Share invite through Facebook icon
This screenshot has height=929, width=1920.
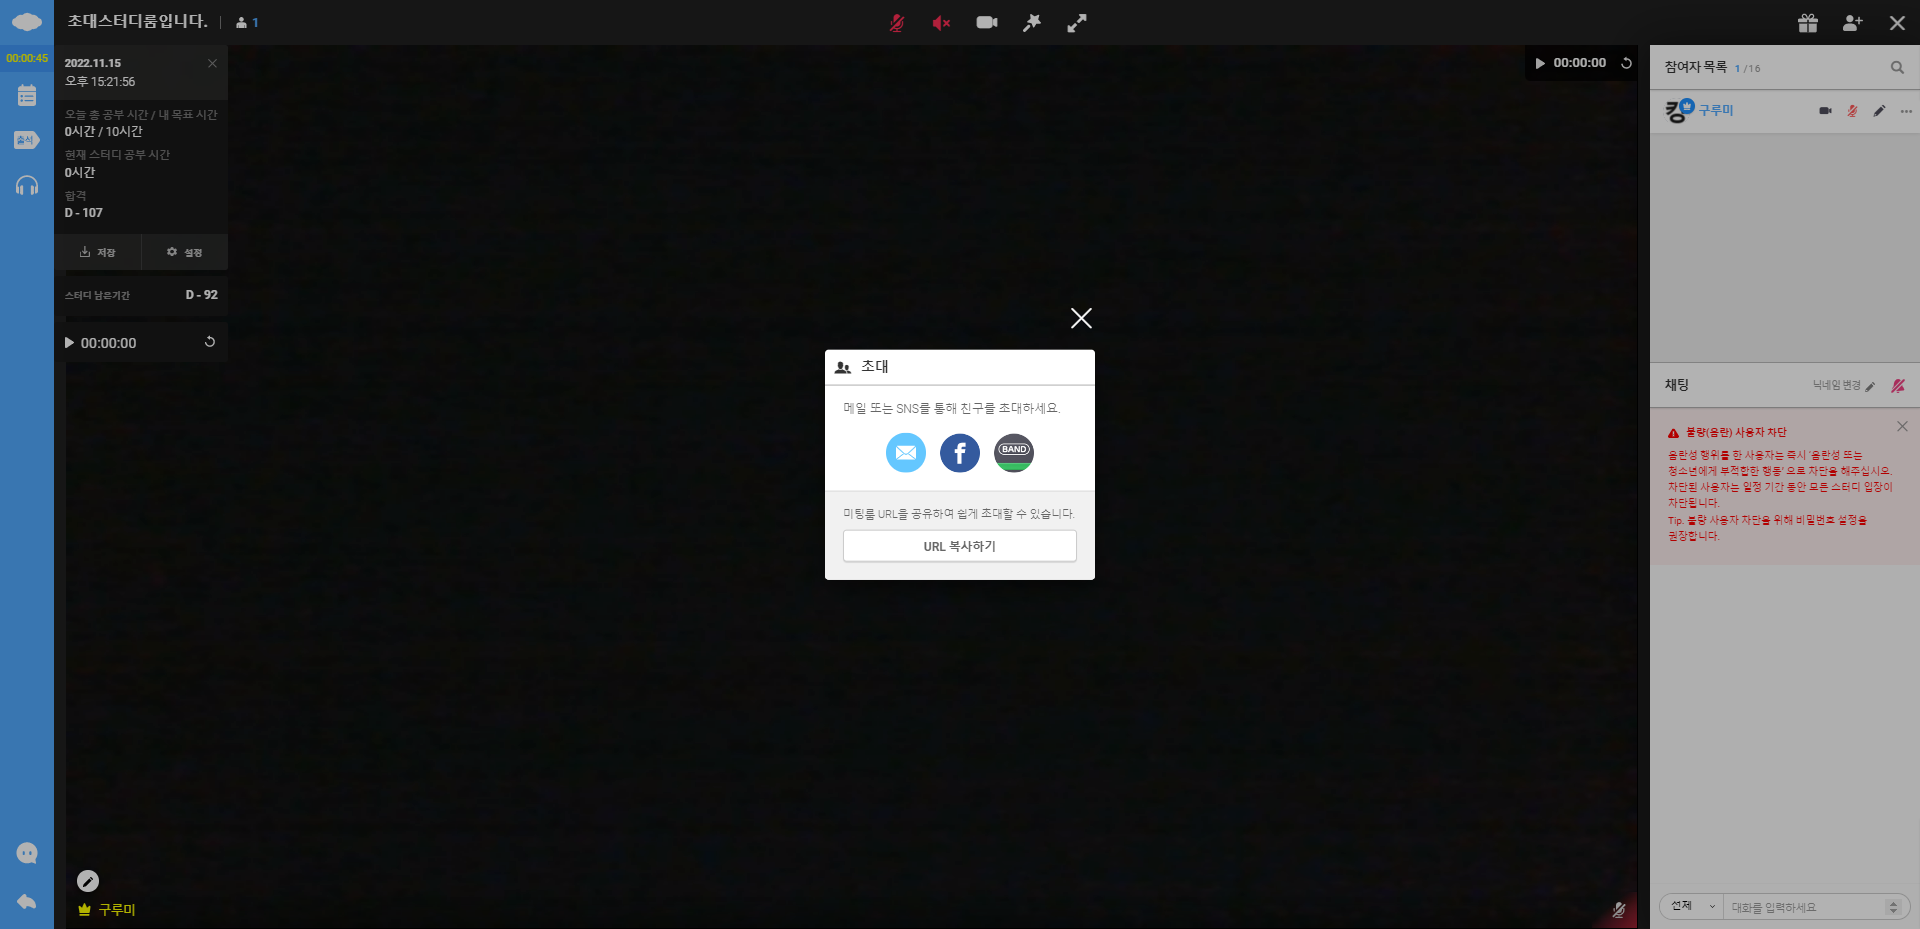point(959,453)
